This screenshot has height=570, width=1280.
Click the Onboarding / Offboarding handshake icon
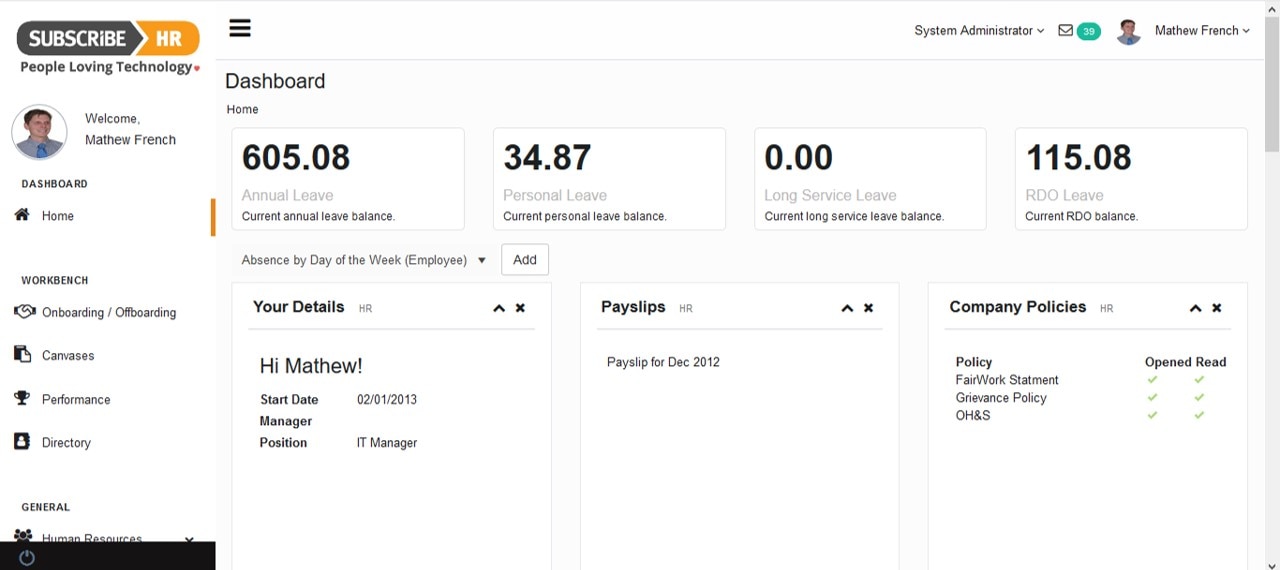[x=24, y=312]
